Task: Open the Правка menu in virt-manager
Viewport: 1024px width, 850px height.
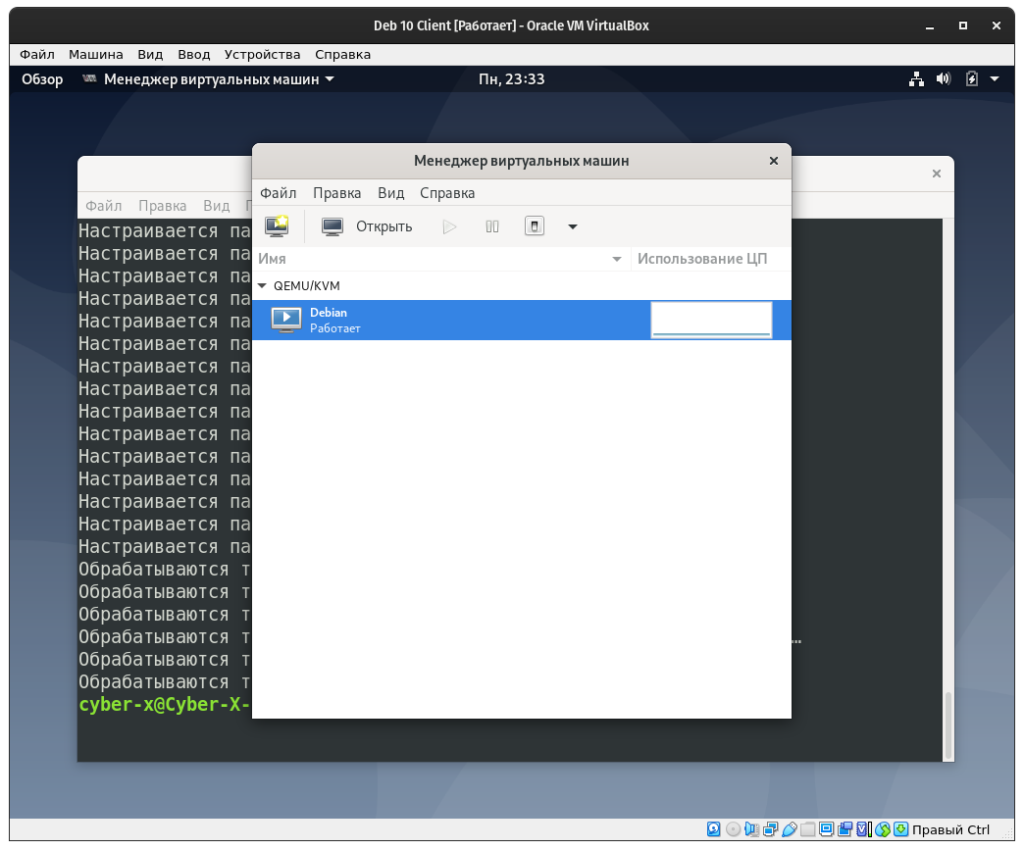Action: [x=337, y=193]
